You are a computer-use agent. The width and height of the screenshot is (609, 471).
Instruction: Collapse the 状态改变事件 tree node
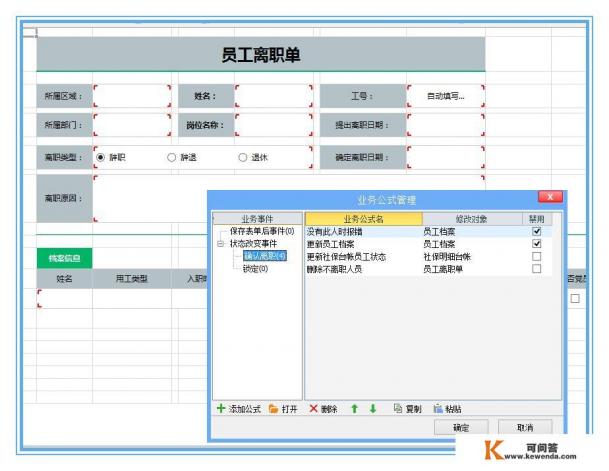click(221, 244)
